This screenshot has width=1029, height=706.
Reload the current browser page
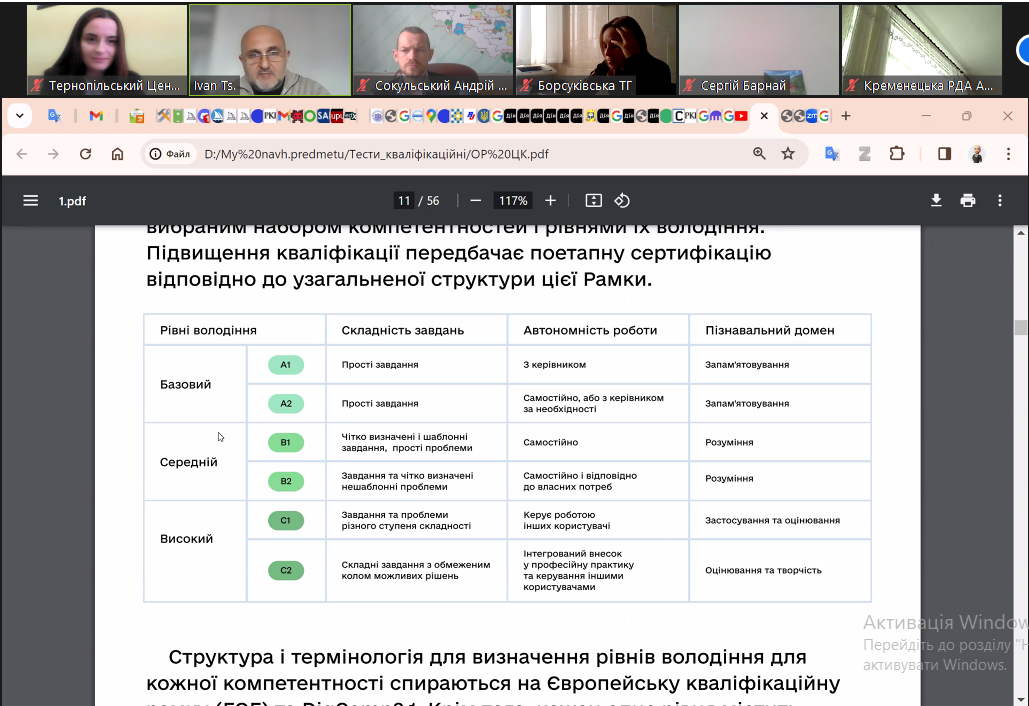[x=85, y=154]
